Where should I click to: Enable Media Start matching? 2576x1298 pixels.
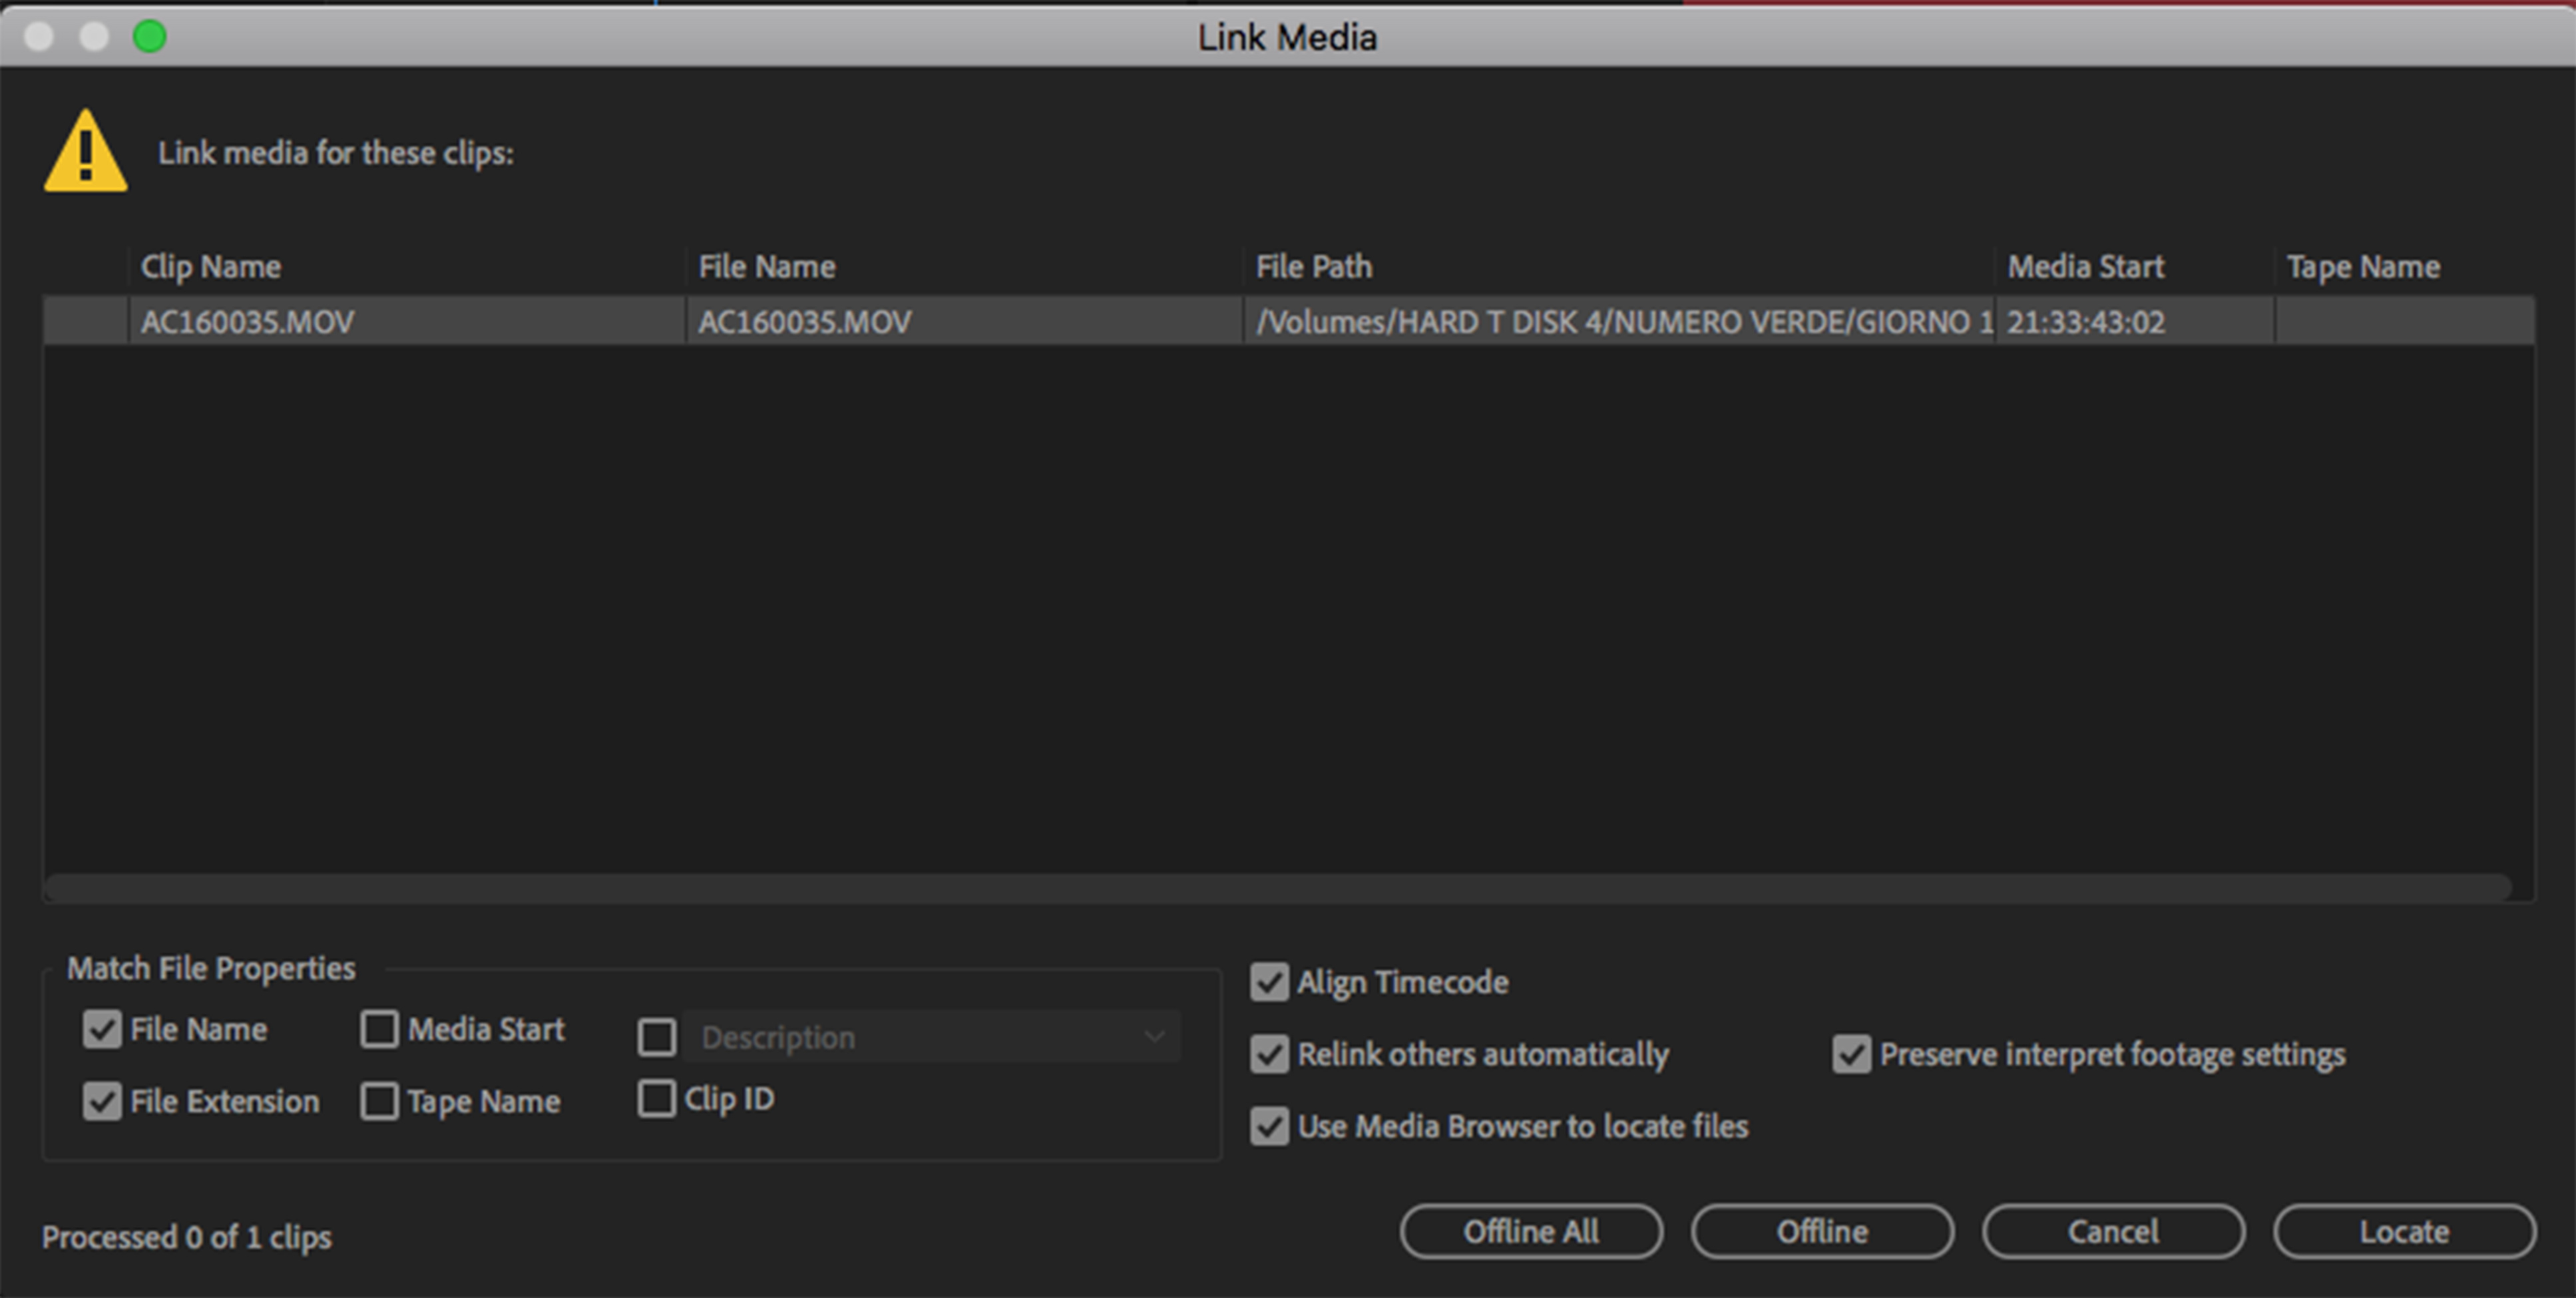379,1029
